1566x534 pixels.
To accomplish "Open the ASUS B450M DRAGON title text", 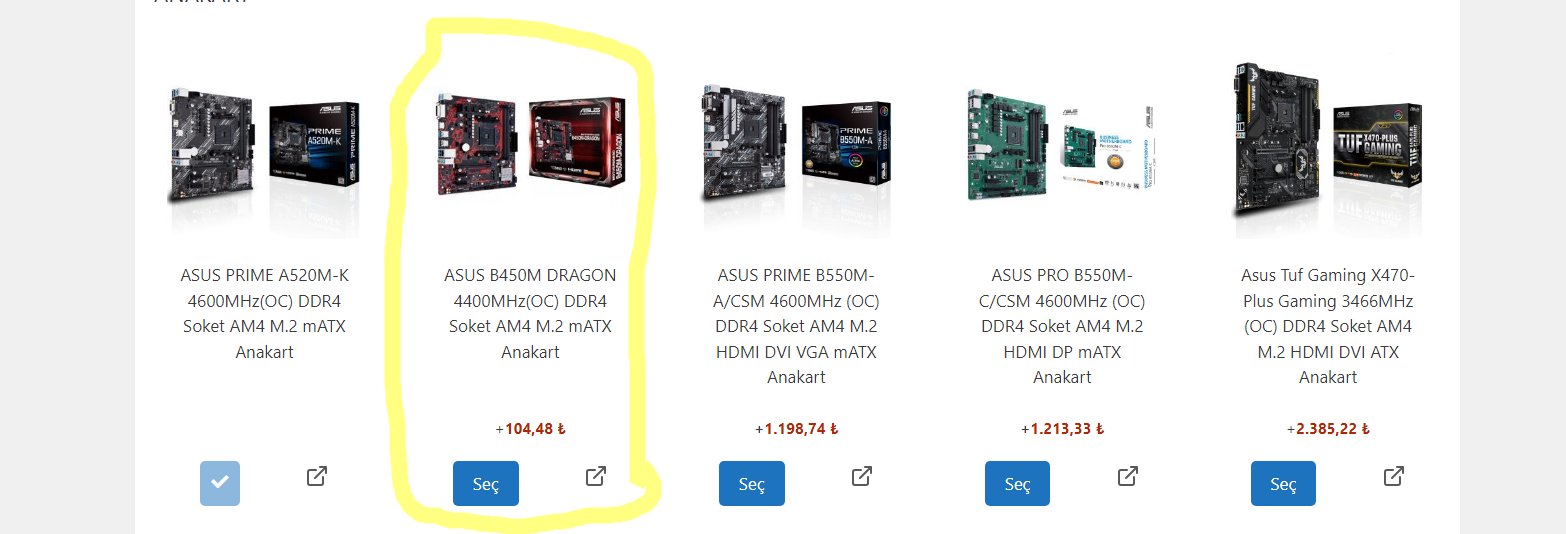I will coord(530,313).
